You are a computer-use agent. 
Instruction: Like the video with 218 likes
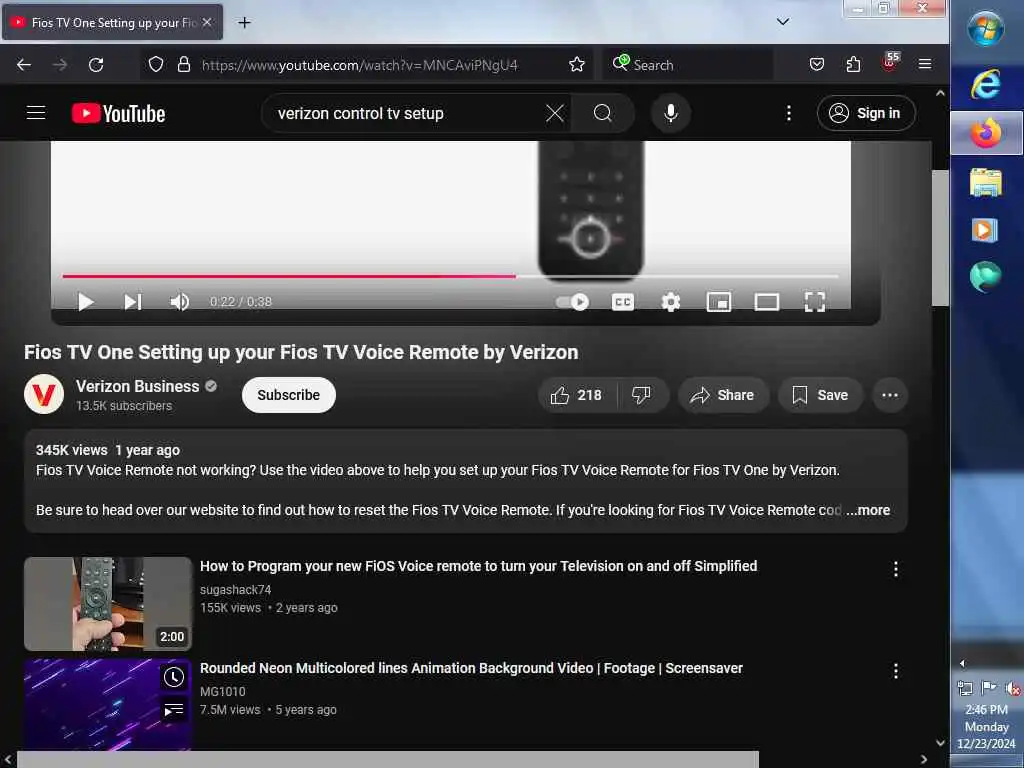coord(577,395)
